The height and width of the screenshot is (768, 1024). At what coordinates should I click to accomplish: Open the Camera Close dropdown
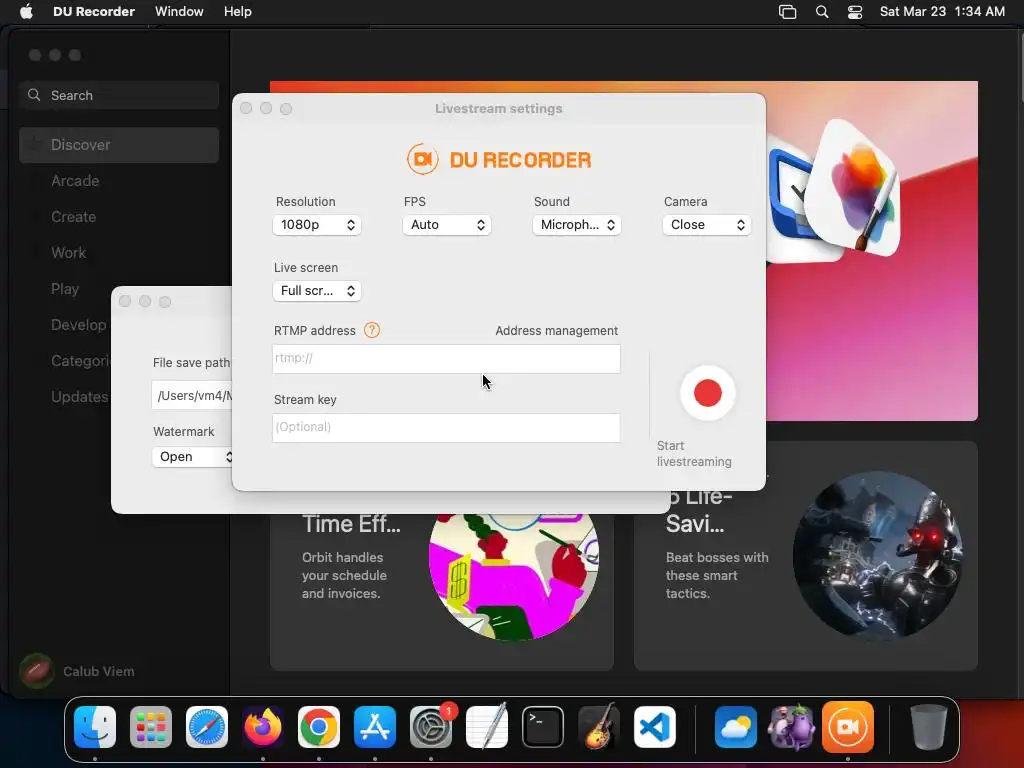coord(707,225)
